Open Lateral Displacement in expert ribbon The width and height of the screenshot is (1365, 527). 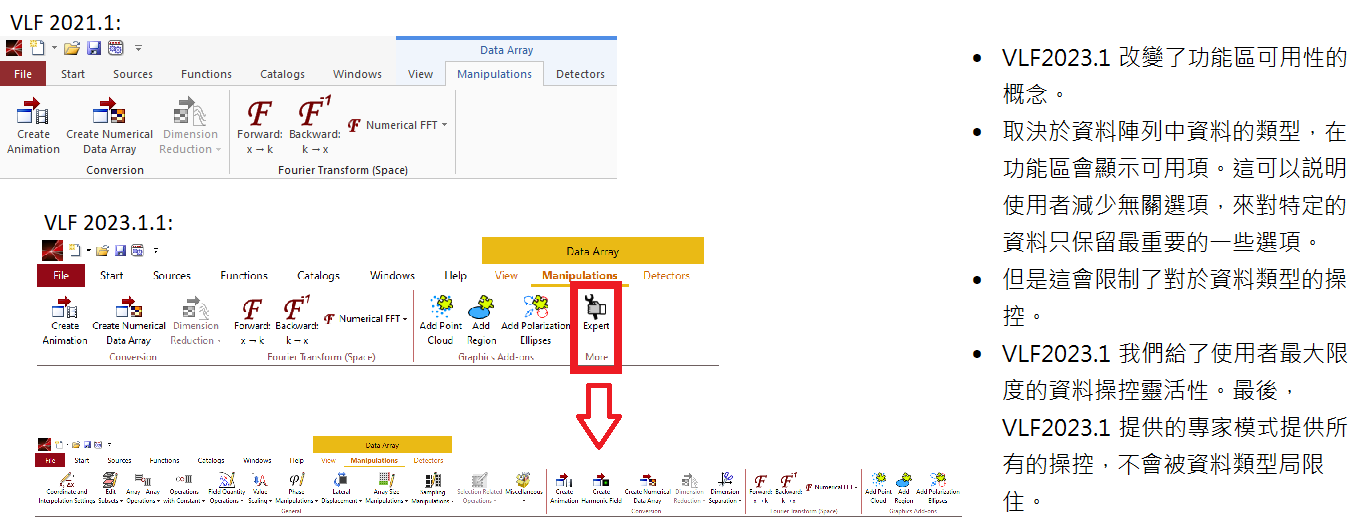342,489
